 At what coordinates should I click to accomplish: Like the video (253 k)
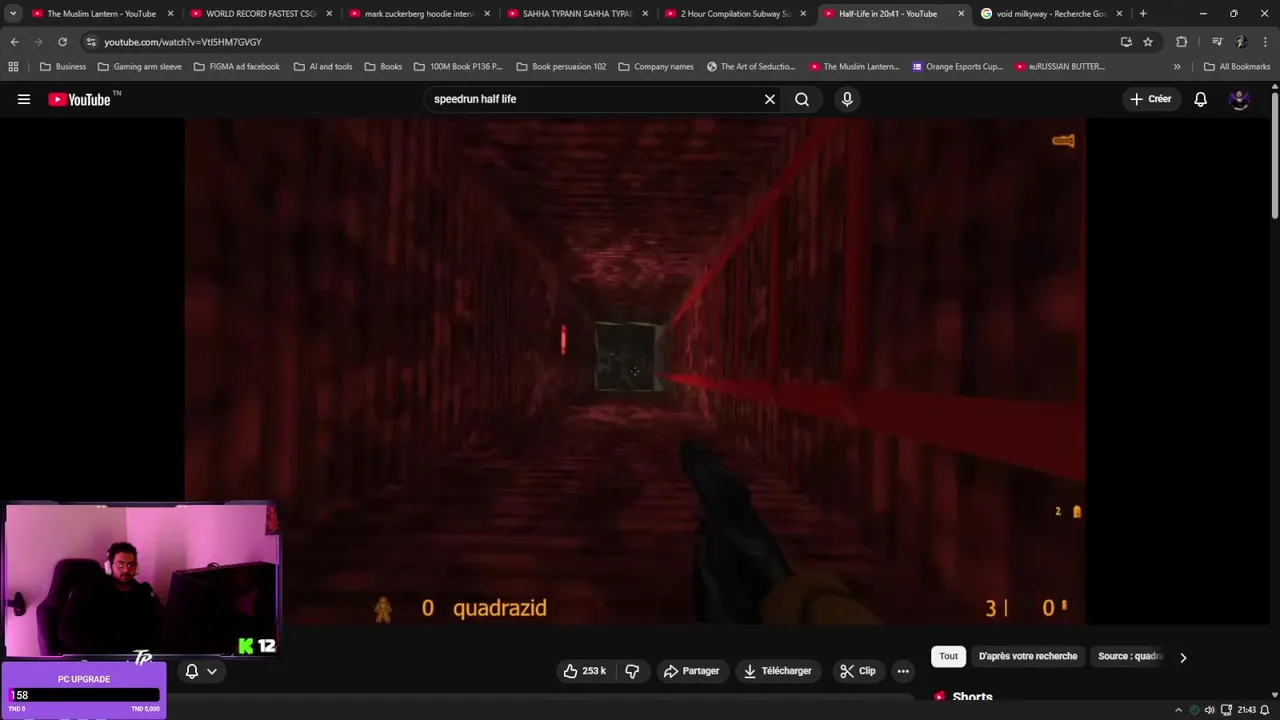pos(585,671)
